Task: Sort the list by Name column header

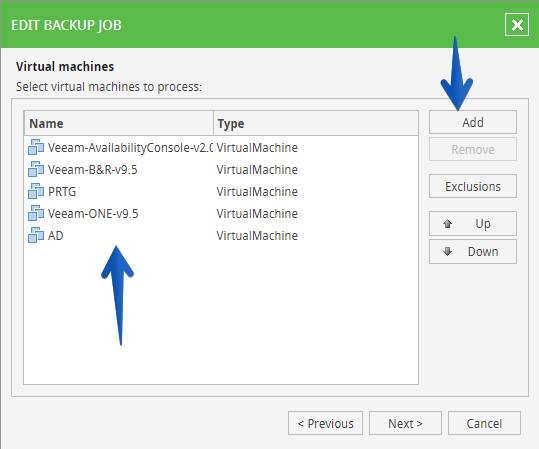Action: 119,123
